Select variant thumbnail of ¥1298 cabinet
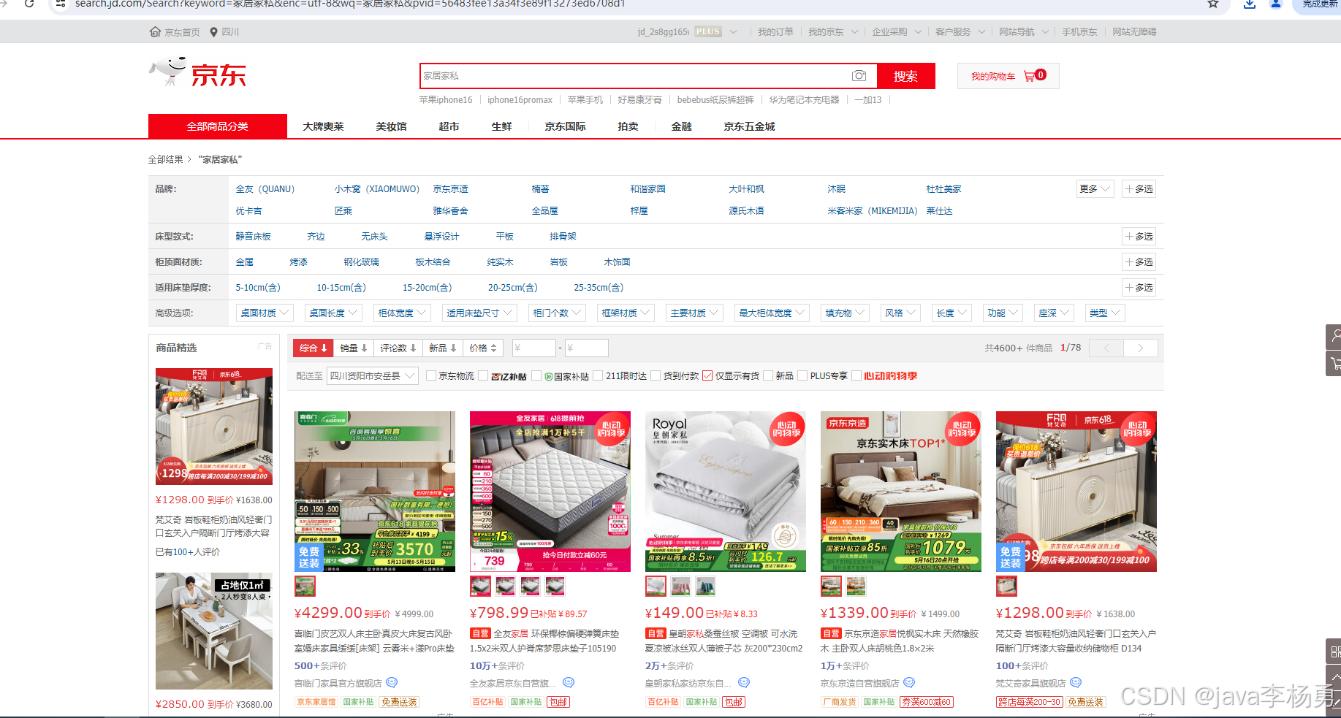 click(1006, 586)
